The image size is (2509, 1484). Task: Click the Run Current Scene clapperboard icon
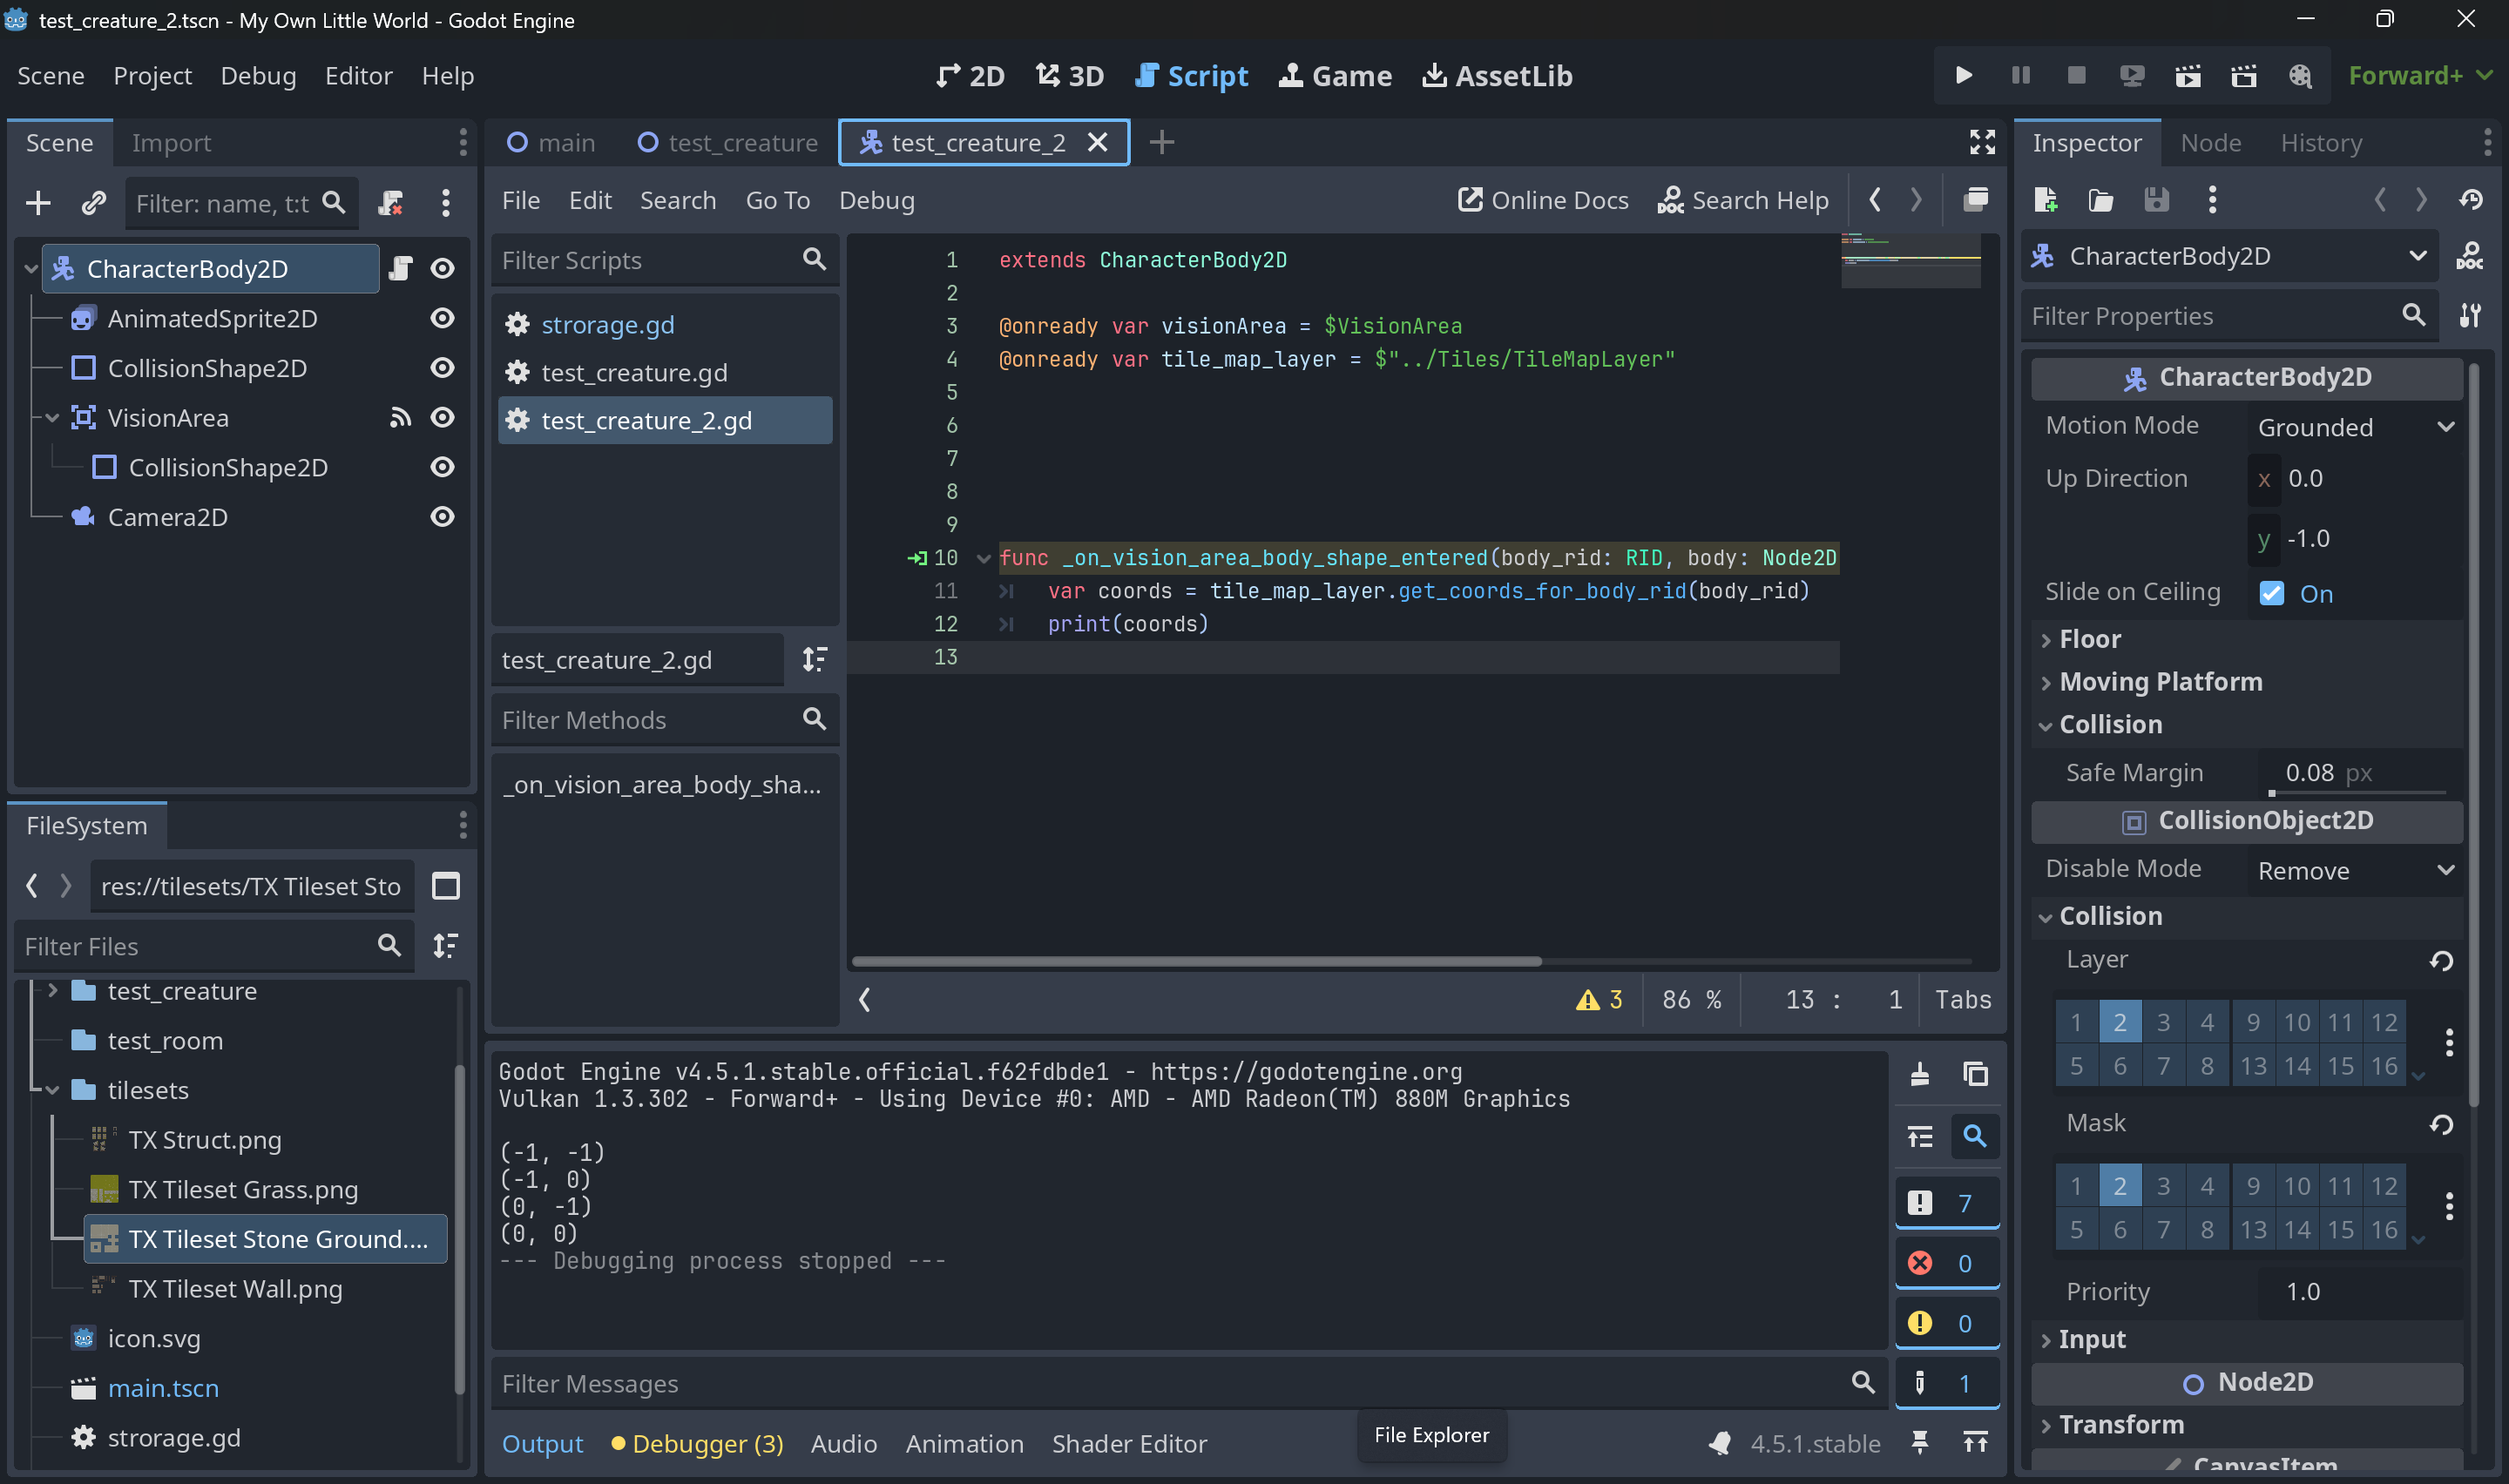(x=2188, y=76)
